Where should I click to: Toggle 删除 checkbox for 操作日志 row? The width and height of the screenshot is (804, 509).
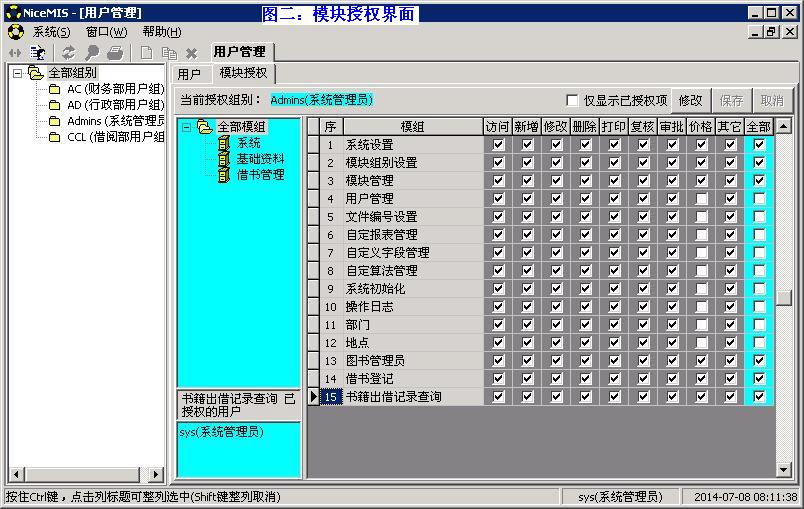[x=585, y=307]
